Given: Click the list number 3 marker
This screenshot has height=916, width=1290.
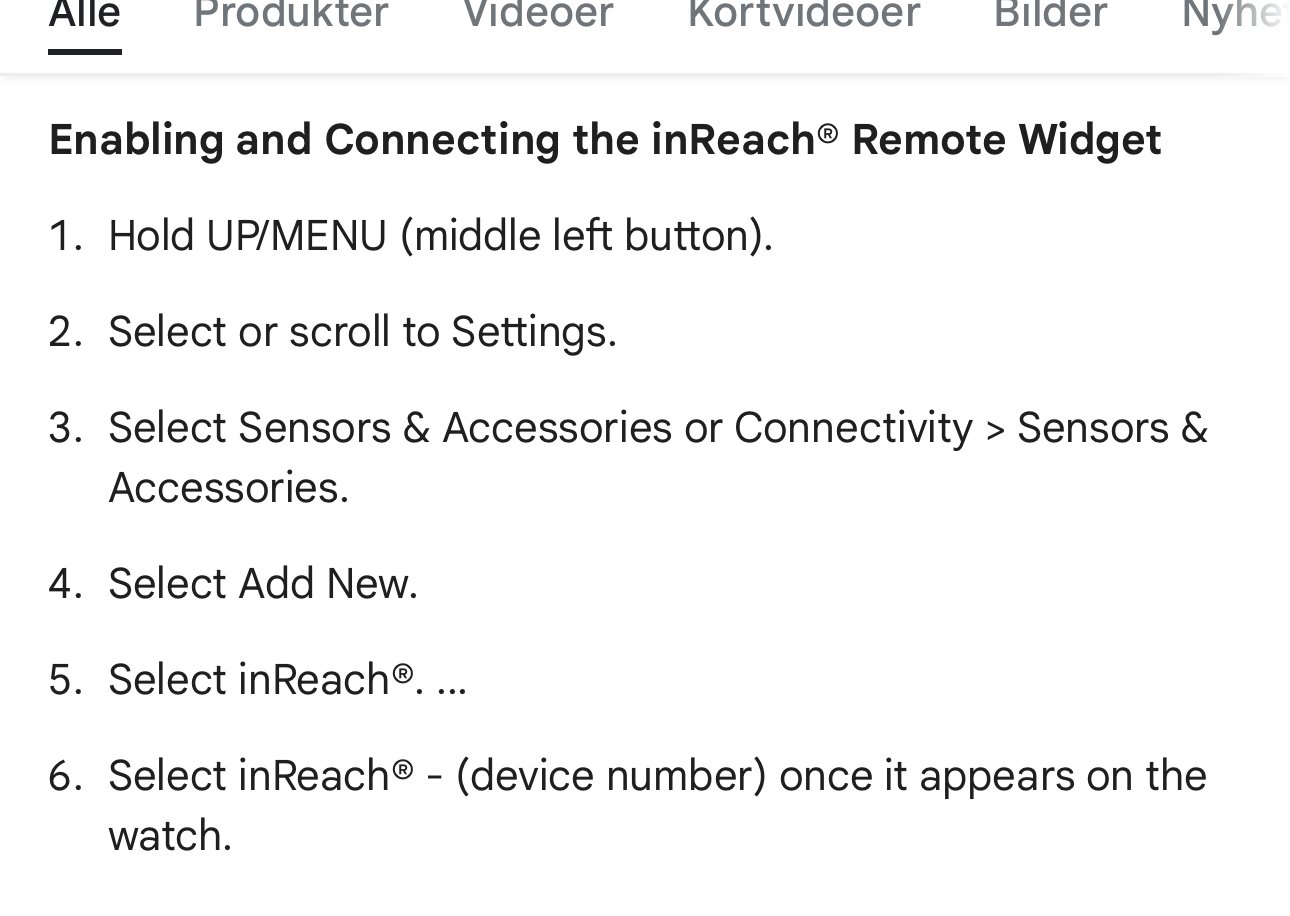Looking at the screenshot, I should [x=65, y=428].
